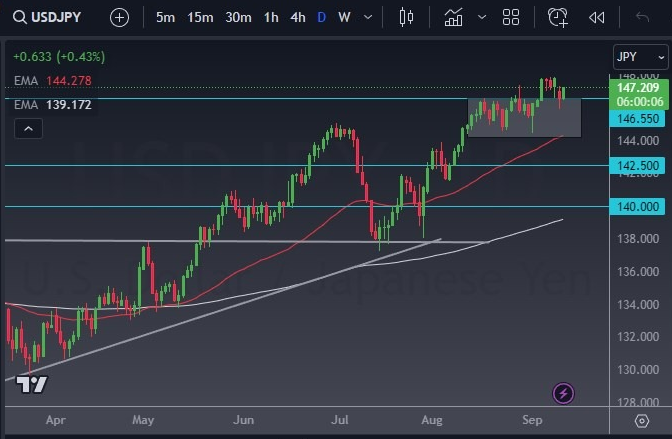Switch to the 5m timeframe

click(x=165, y=17)
